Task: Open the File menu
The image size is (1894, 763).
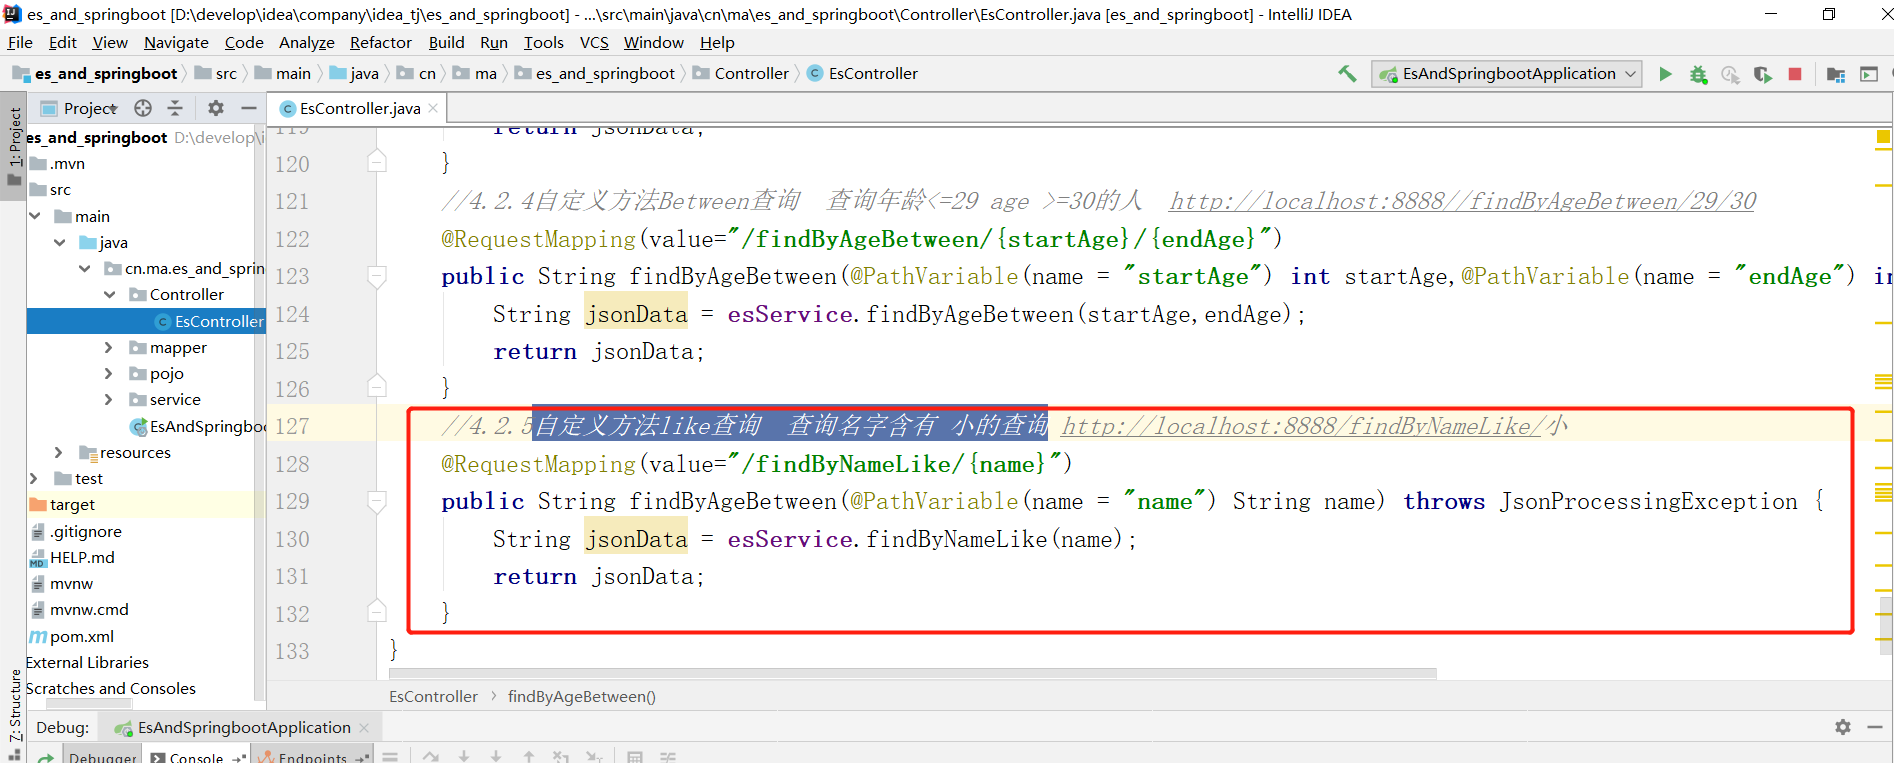Action: pos(20,42)
